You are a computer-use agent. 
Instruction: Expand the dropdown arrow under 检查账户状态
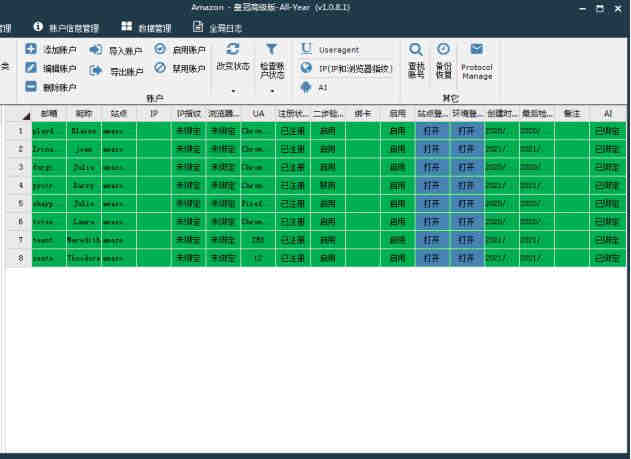click(x=272, y=92)
